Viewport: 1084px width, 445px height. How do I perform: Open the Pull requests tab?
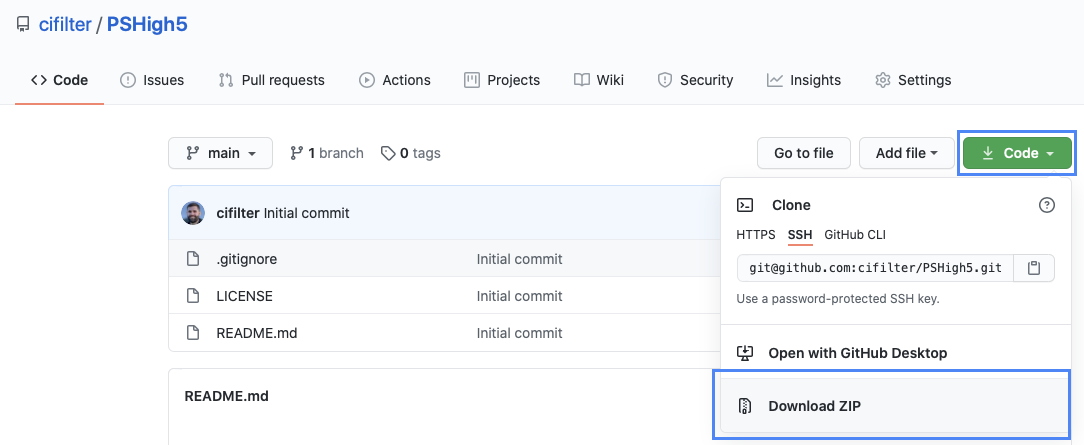(271, 80)
